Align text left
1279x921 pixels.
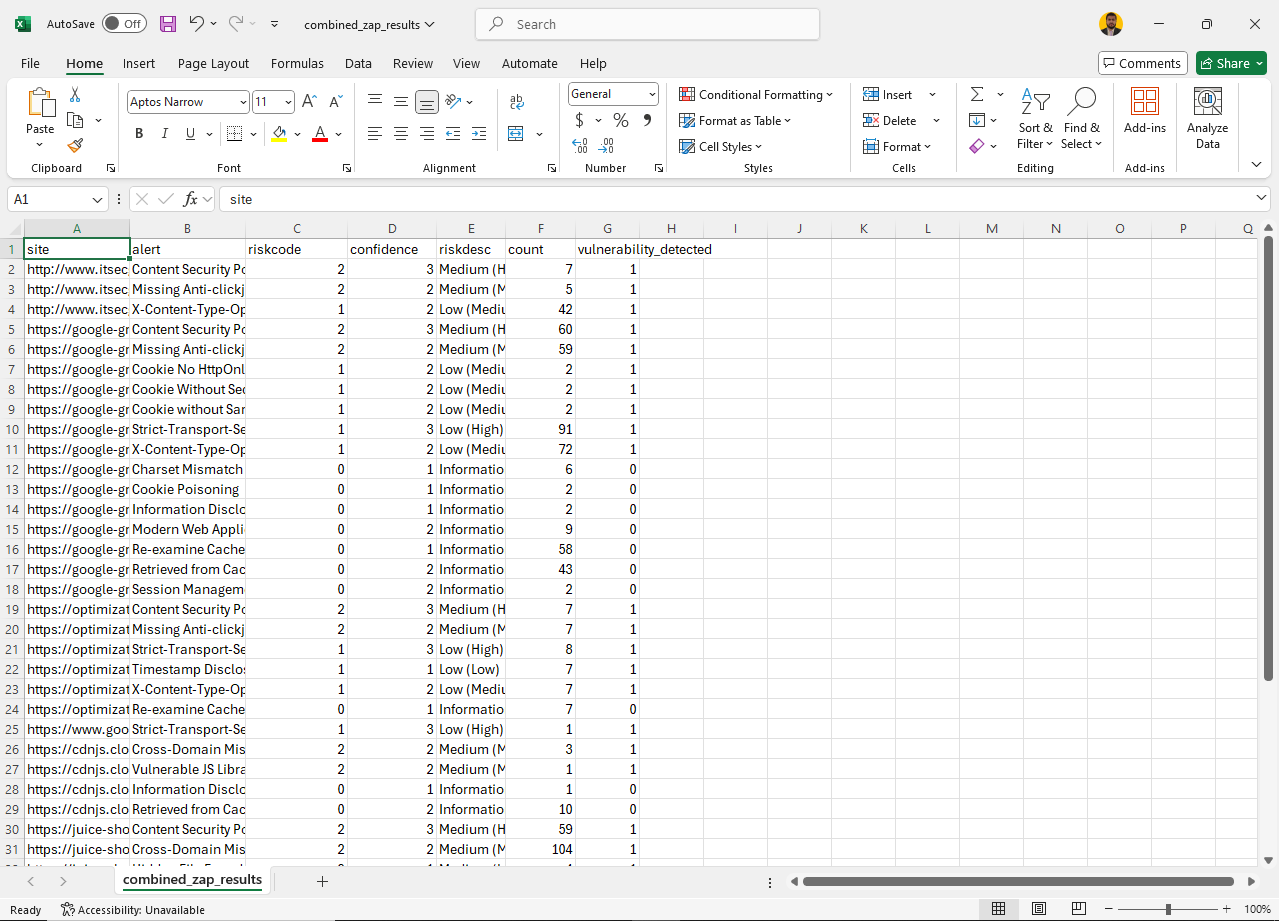click(x=375, y=133)
